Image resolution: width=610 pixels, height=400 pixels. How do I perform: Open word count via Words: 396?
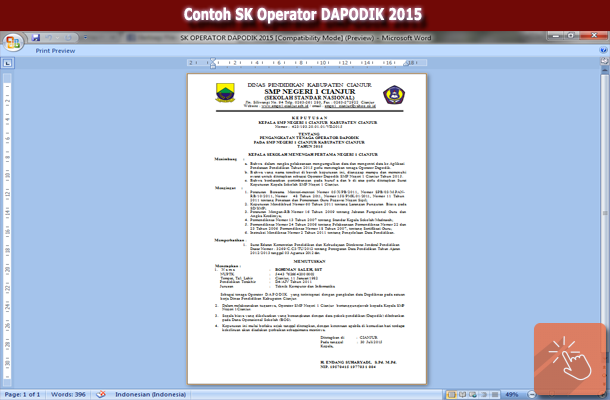click(68, 395)
